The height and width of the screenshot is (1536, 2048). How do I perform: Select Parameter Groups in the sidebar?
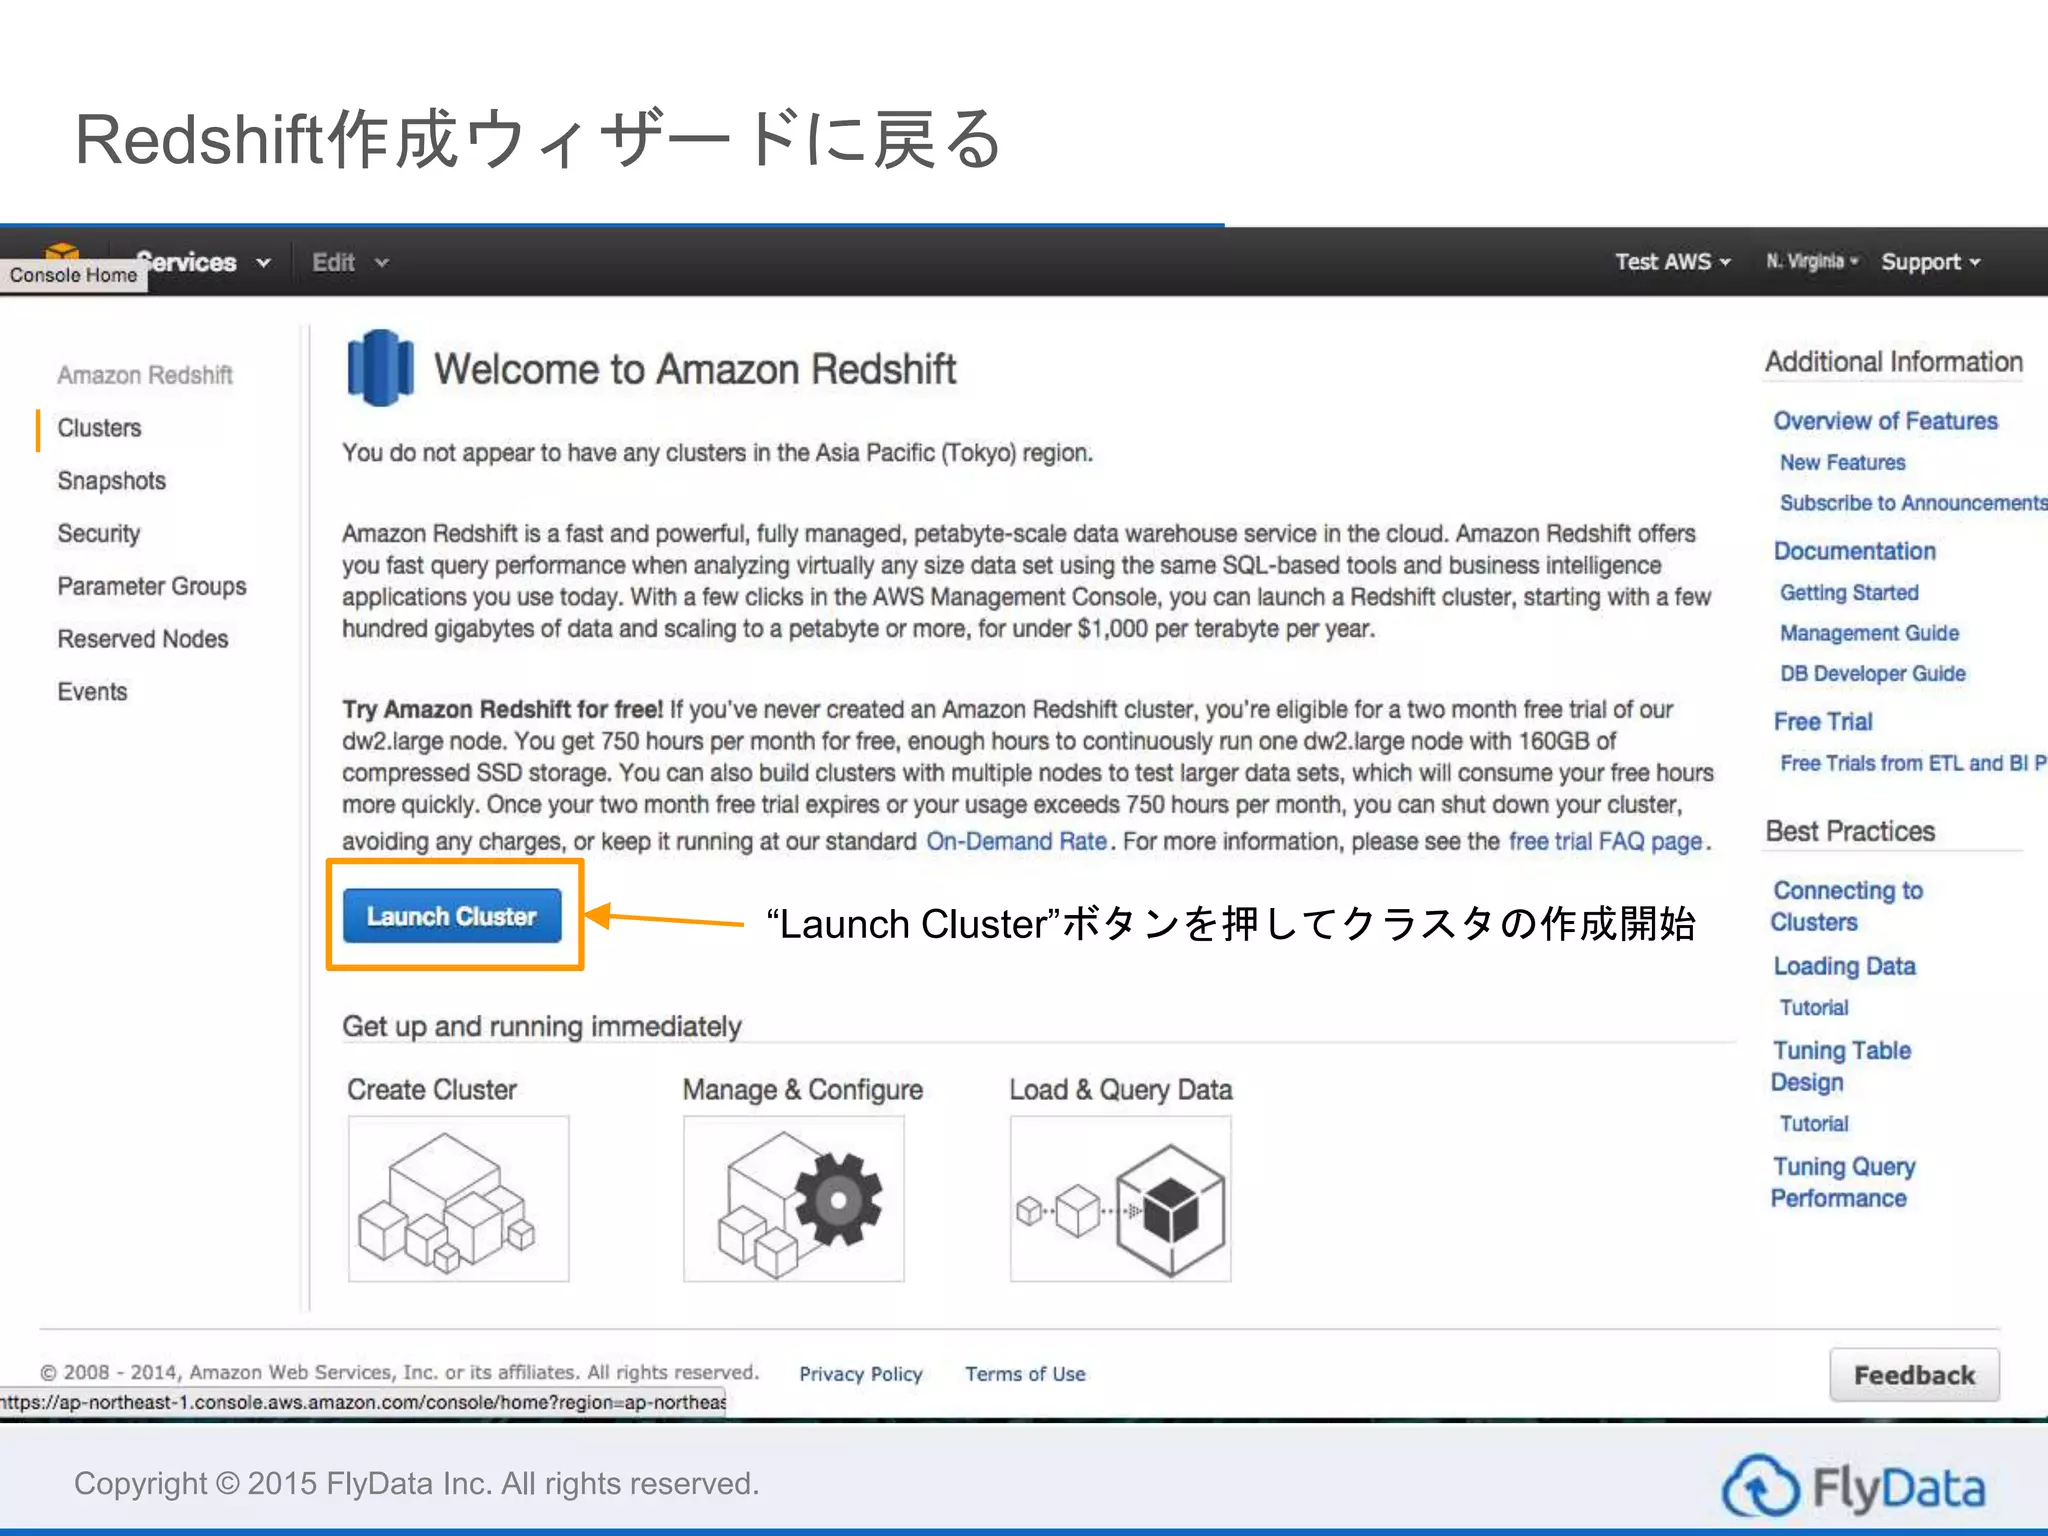pos(152,586)
